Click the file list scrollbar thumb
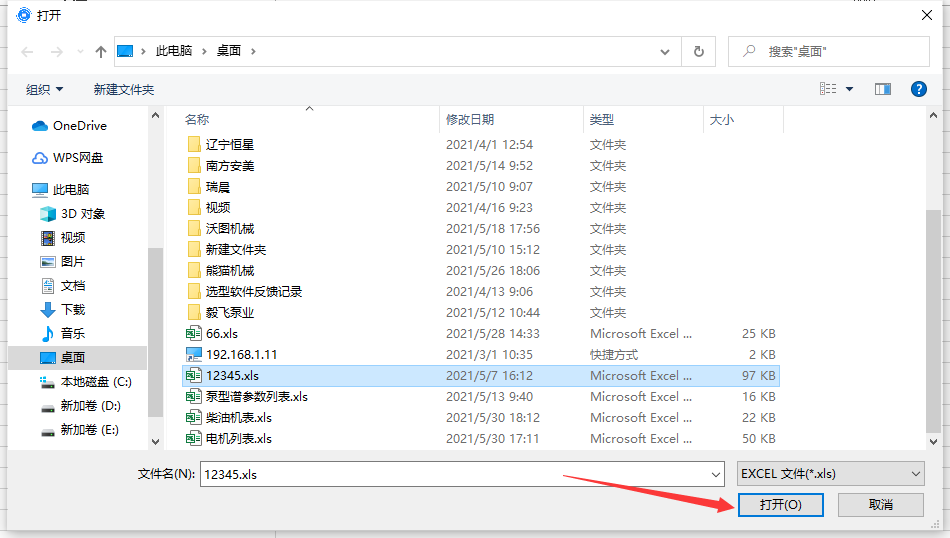The width and height of the screenshot is (950, 538). click(x=934, y=321)
